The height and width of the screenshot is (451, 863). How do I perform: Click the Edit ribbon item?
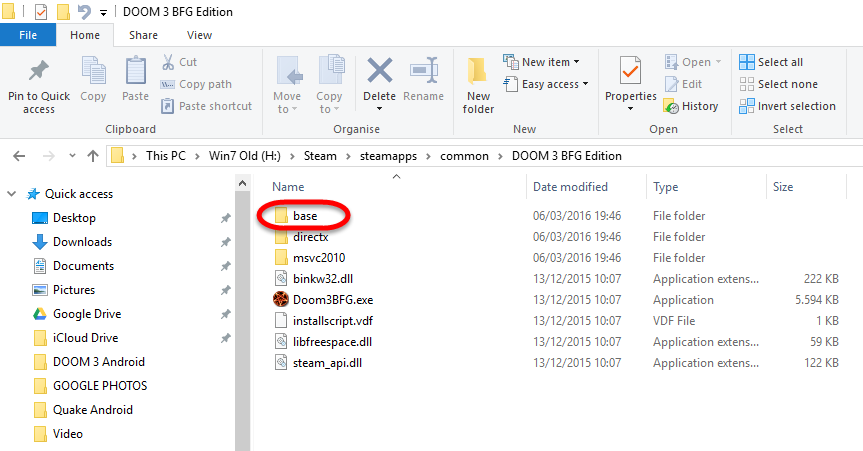click(684, 84)
